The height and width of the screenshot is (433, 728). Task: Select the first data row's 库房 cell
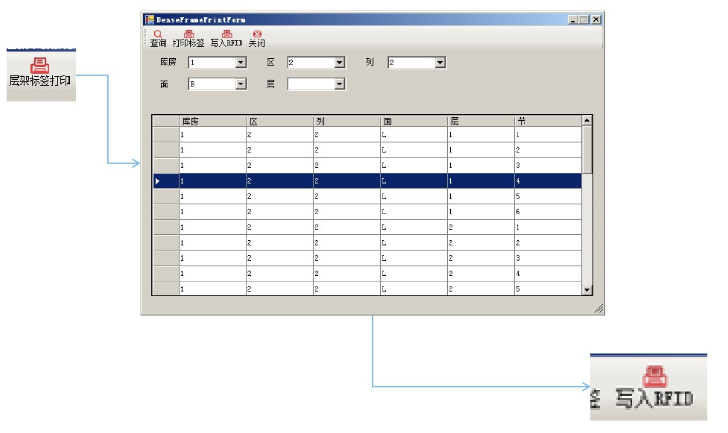tap(212, 133)
